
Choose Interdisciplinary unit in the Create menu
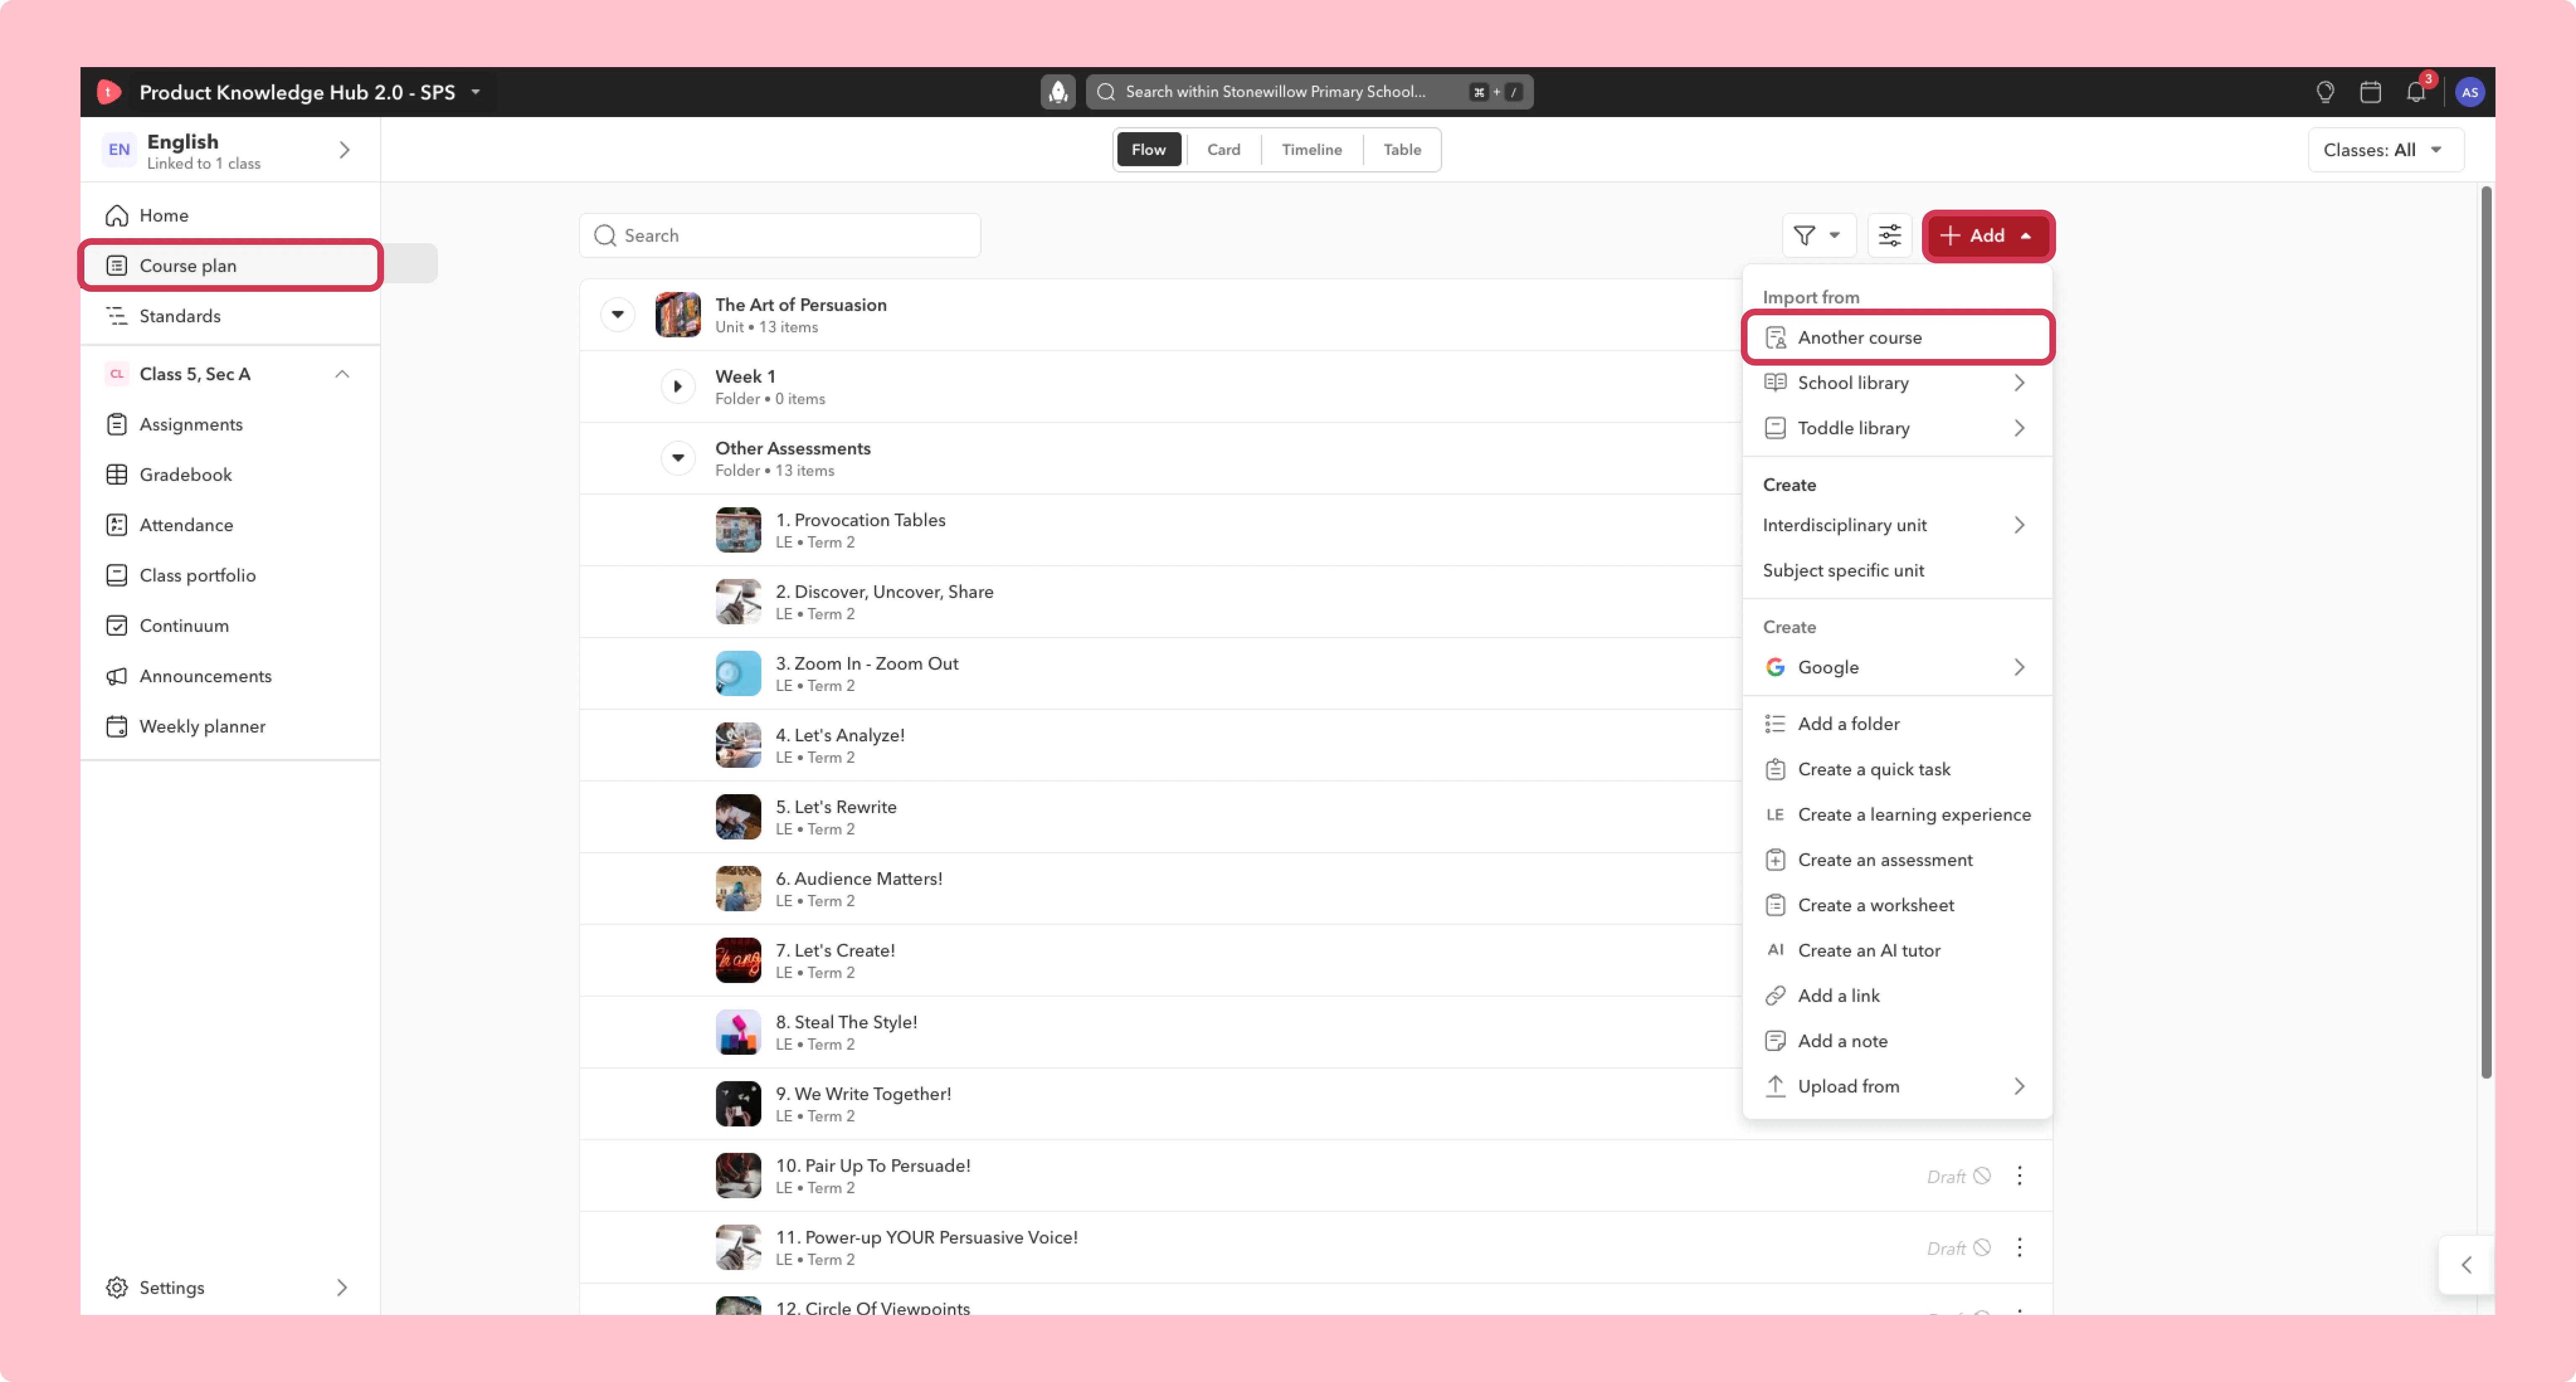(1897, 525)
